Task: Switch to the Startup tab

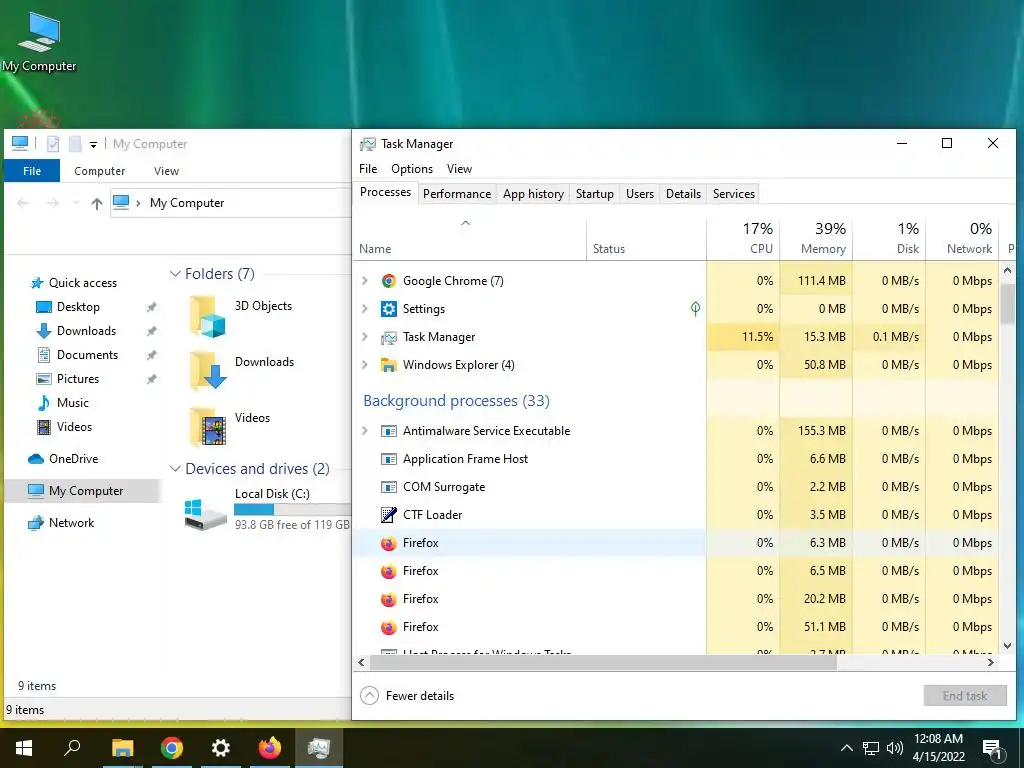Action: 594,194
